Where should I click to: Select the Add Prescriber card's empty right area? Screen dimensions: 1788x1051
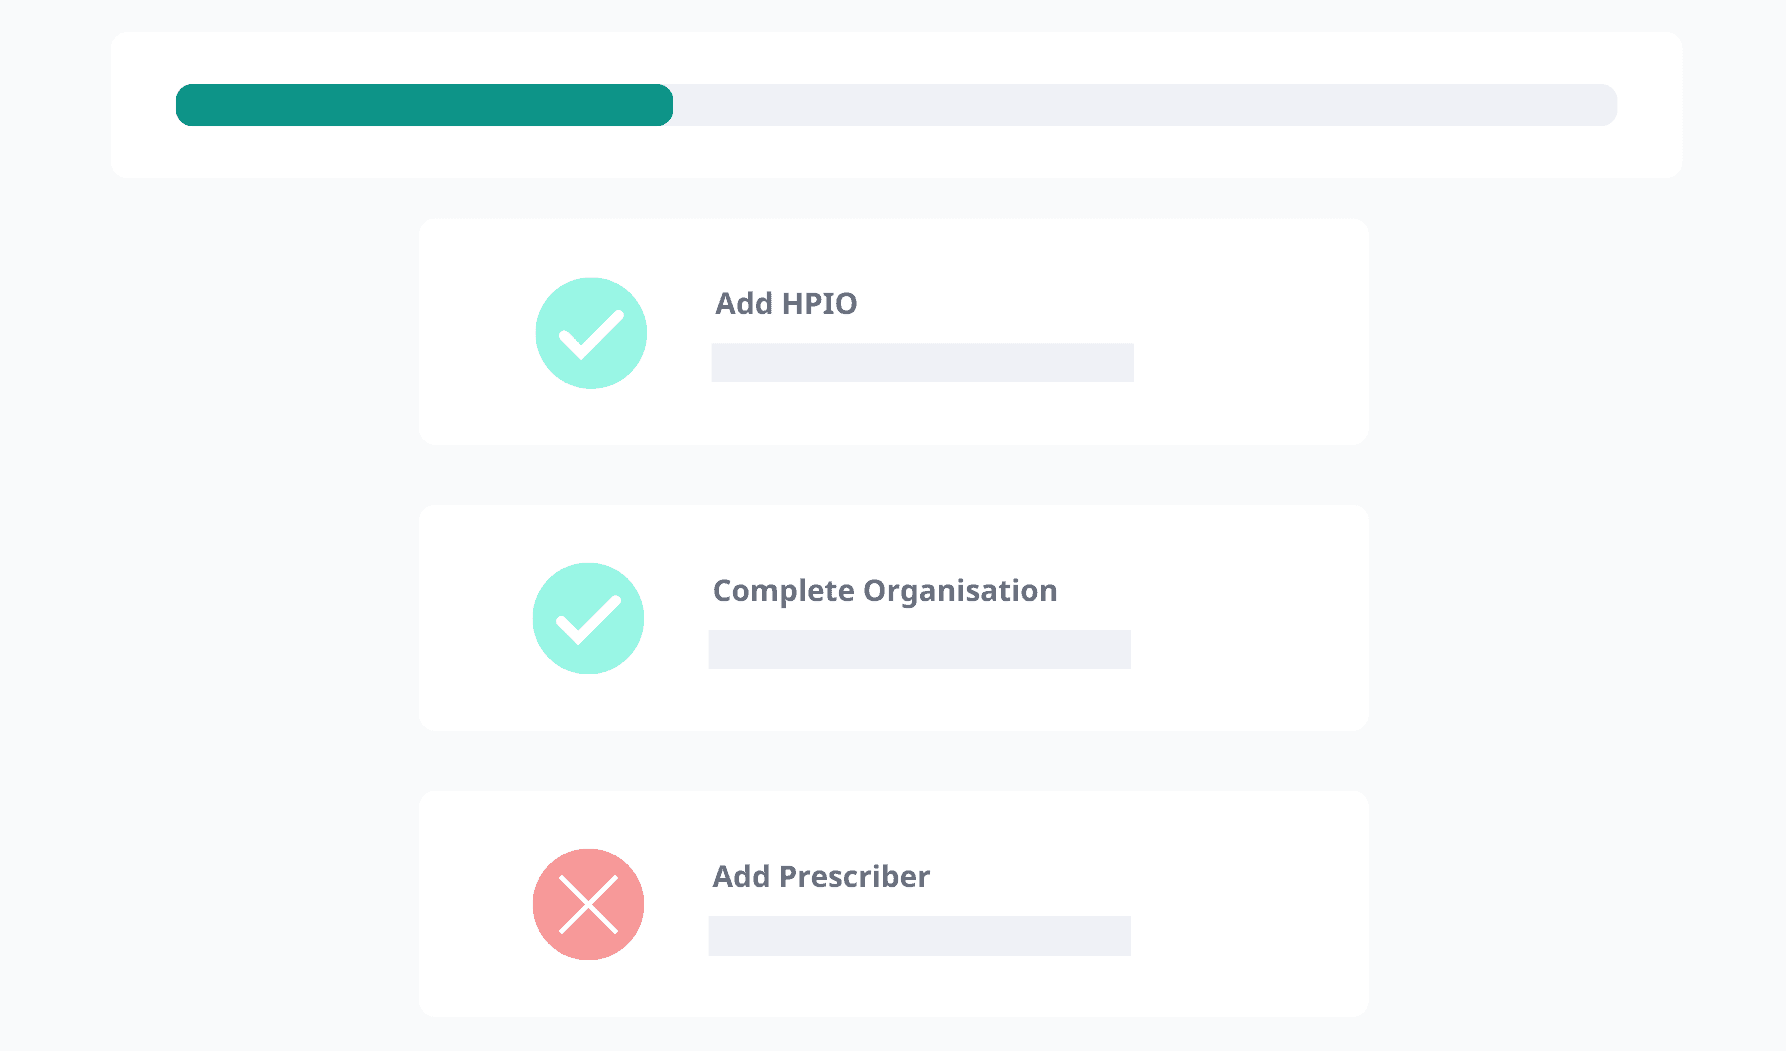1250,904
